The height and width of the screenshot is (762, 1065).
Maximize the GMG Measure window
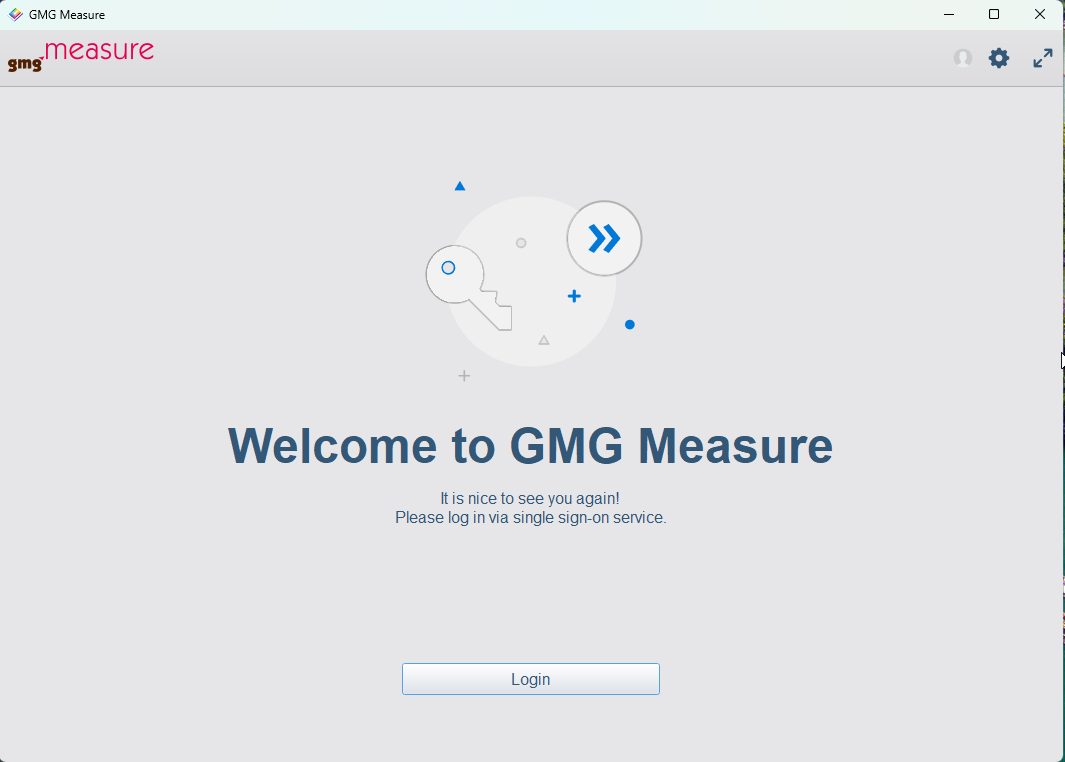(993, 14)
